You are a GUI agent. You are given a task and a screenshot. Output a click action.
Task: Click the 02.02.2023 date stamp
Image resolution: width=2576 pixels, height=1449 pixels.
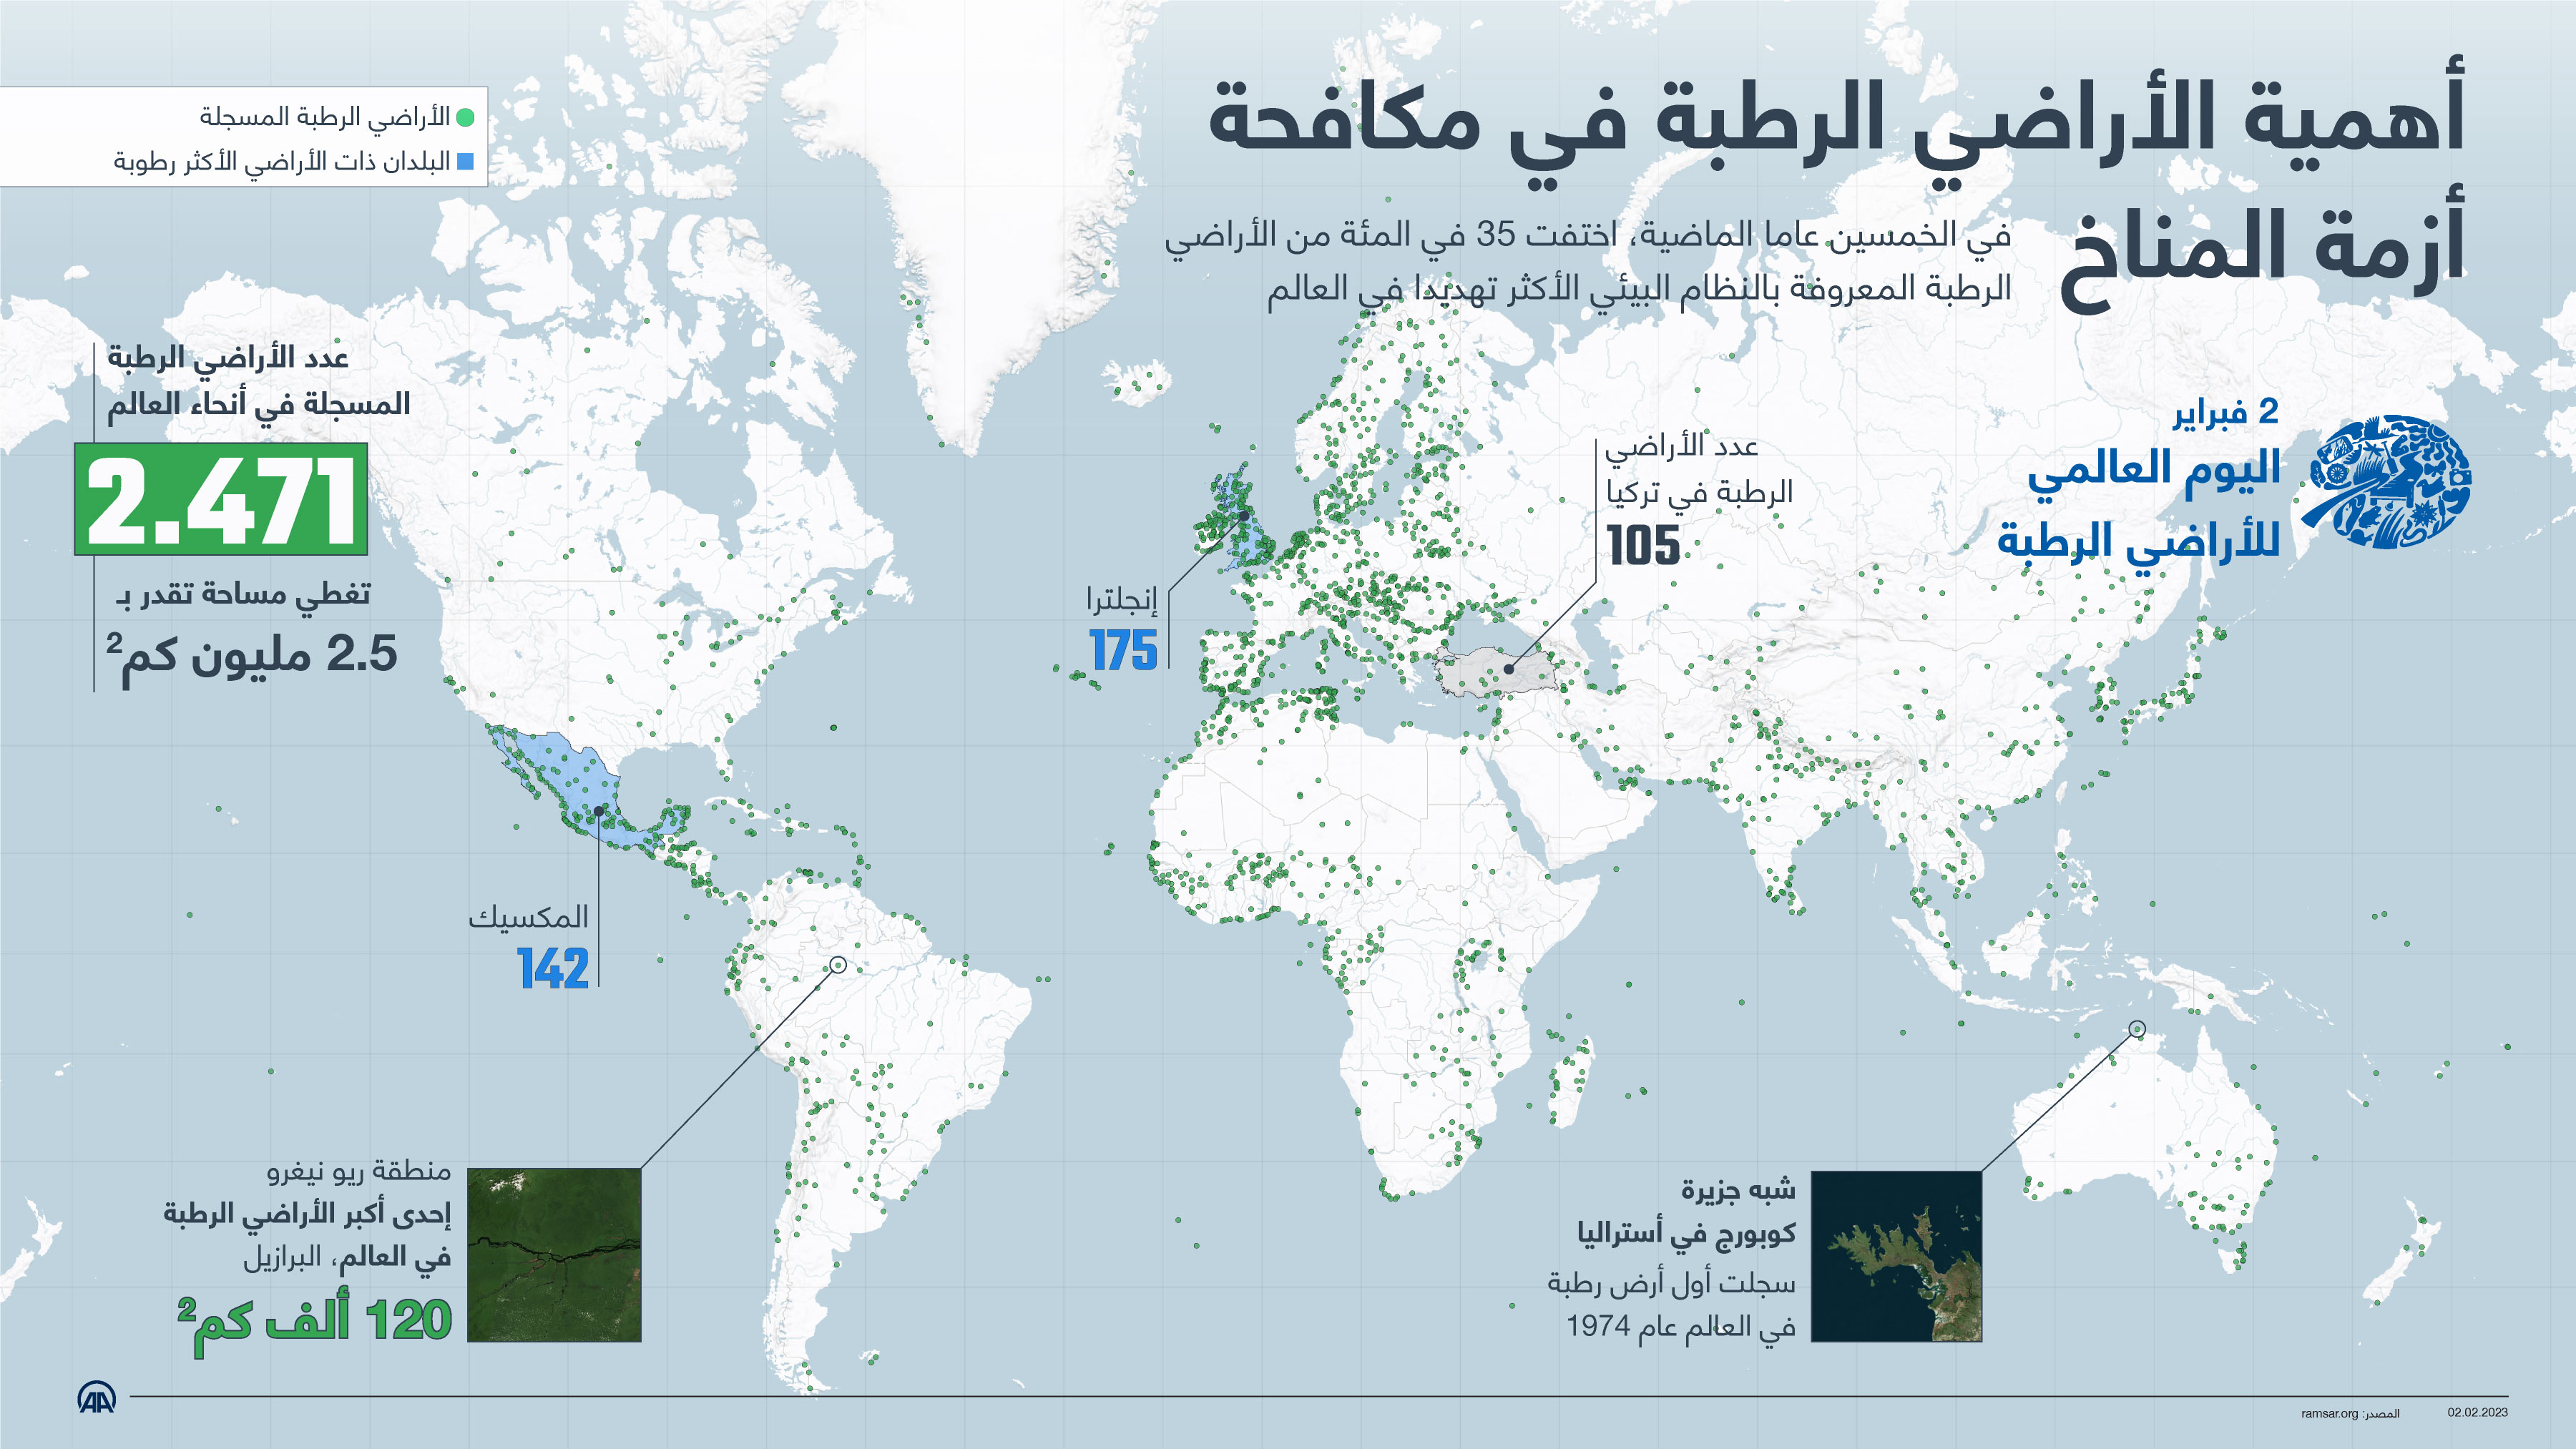coord(2477,1412)
